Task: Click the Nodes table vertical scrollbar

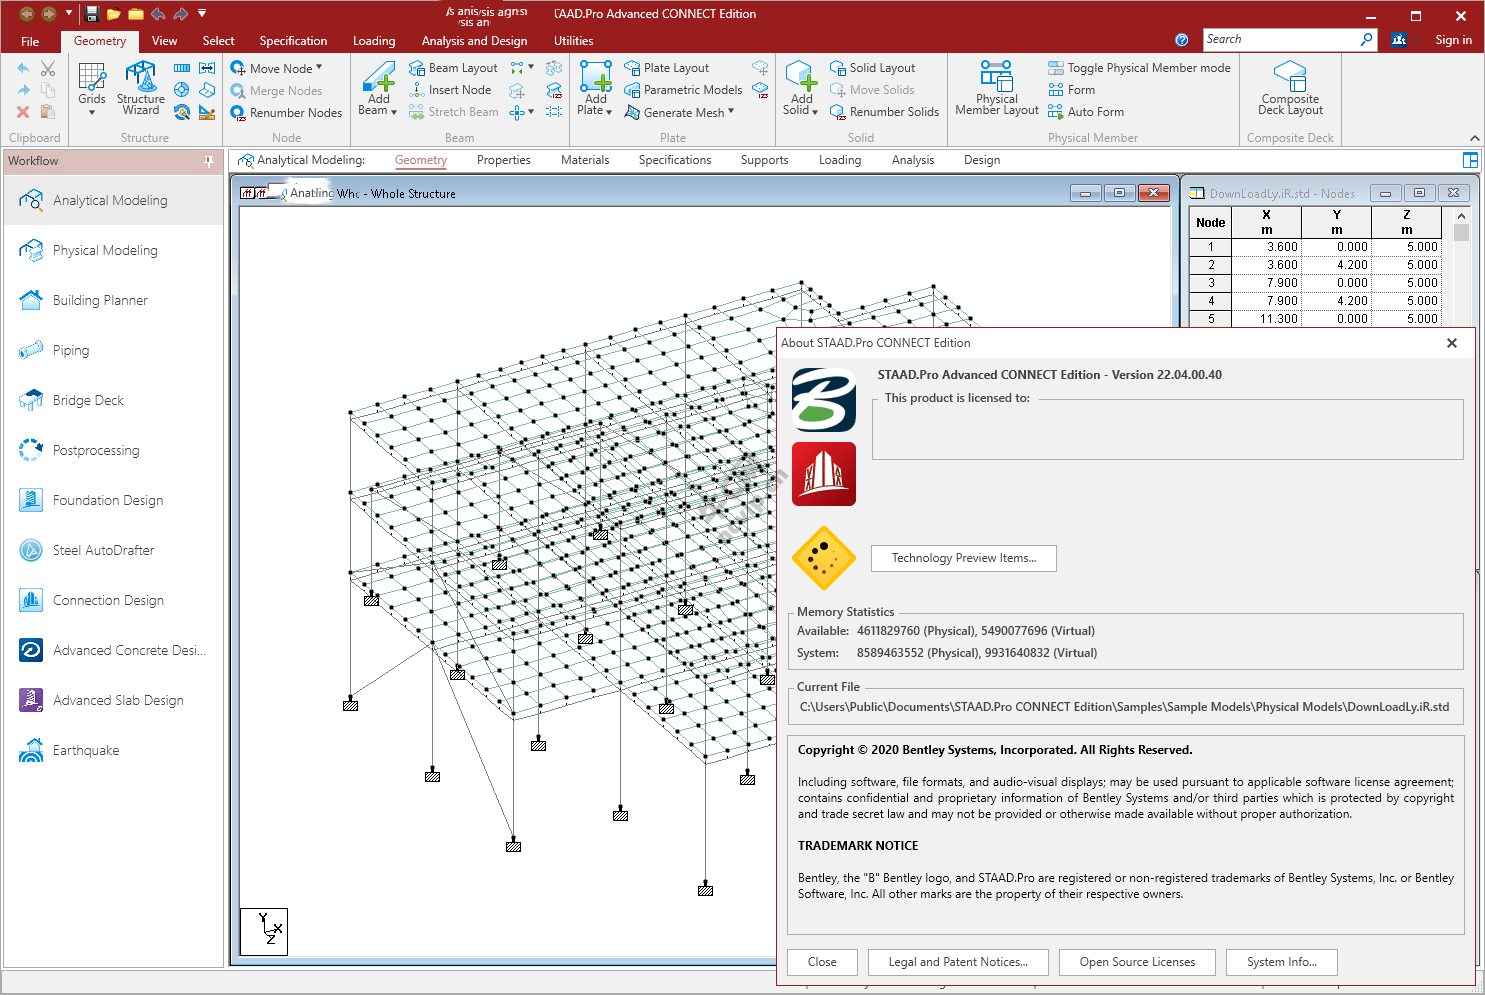Action: (x=1461, y=266)
